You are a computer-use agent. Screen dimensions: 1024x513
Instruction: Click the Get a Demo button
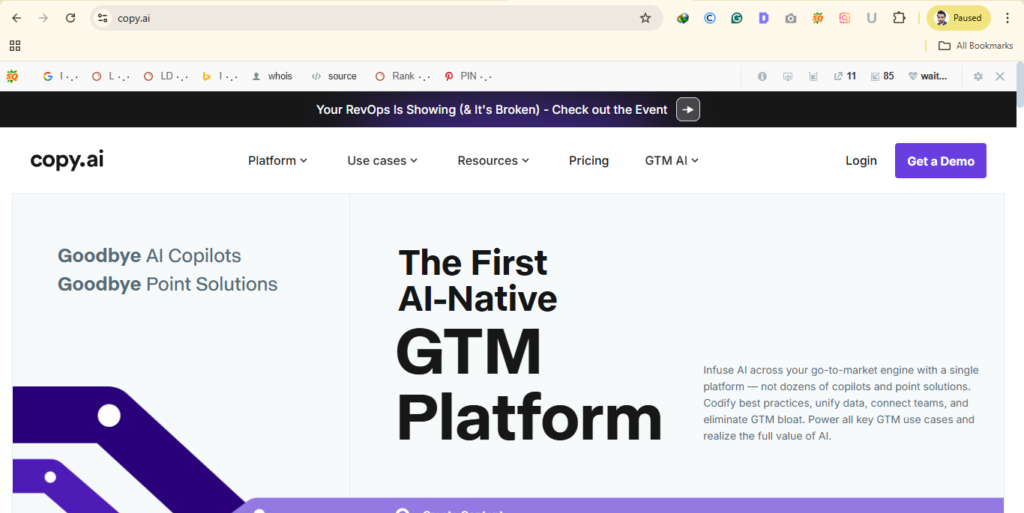pos(940,161)
